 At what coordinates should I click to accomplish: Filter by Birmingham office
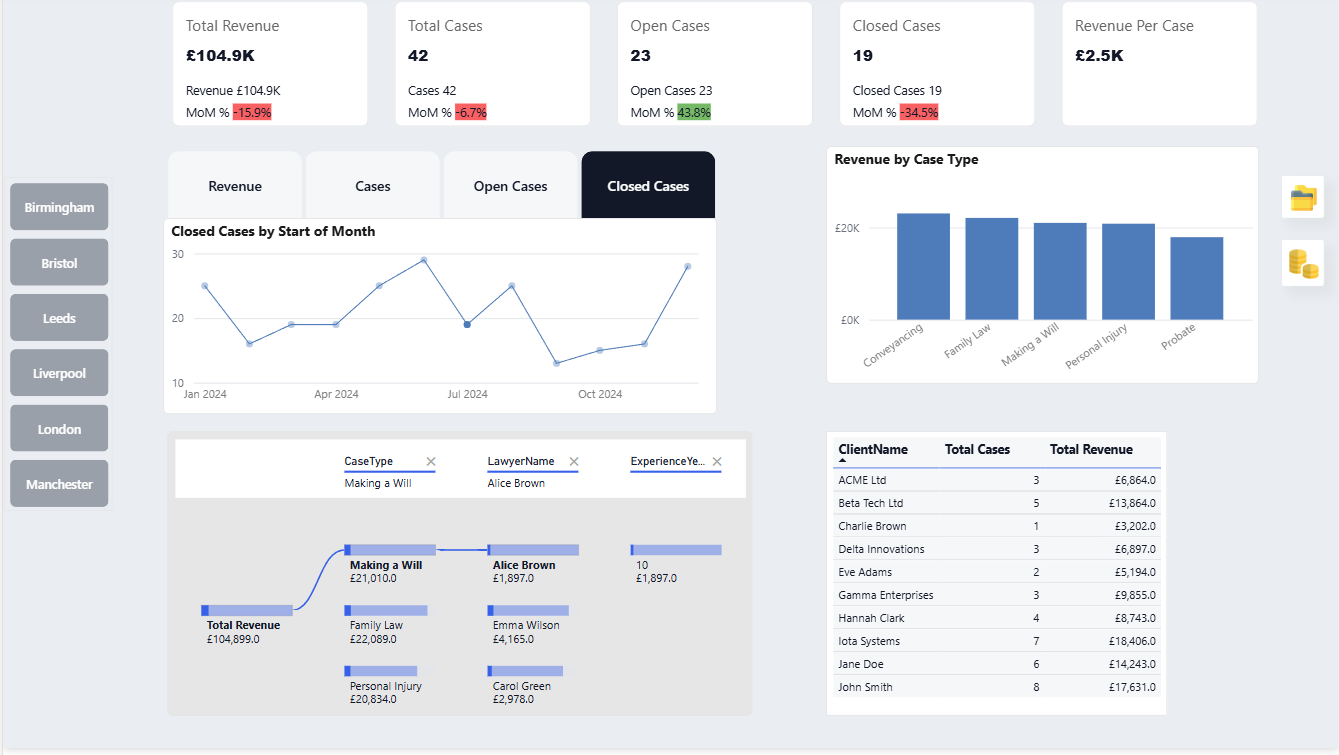point(59,207)
